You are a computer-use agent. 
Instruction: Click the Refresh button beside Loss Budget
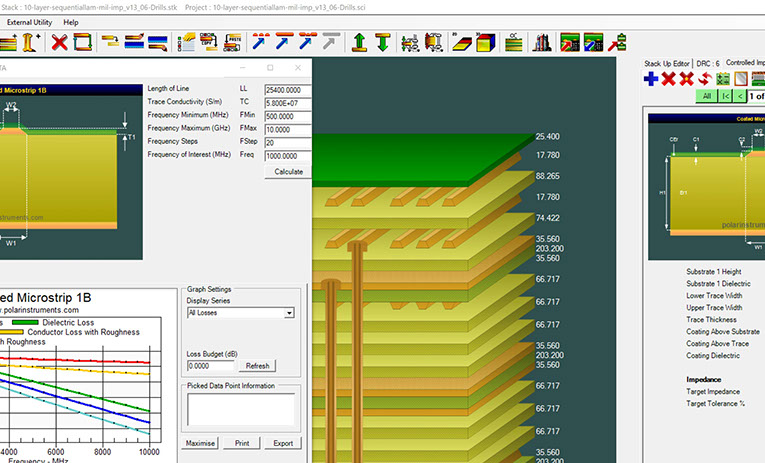(257, 366)
